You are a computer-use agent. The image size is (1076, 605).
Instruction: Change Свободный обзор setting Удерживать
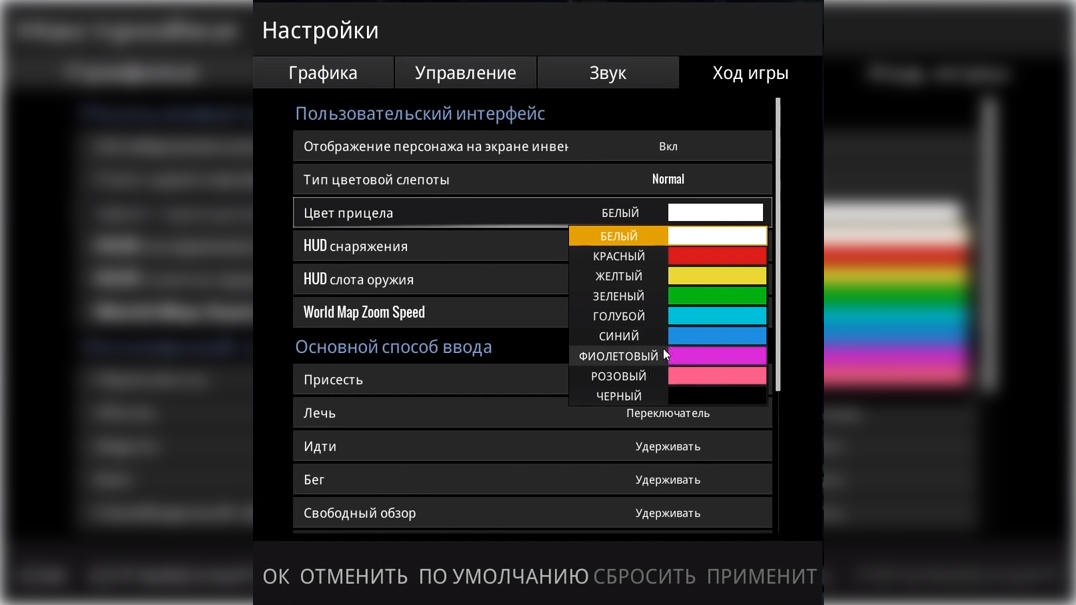click(x=668, y=513)
